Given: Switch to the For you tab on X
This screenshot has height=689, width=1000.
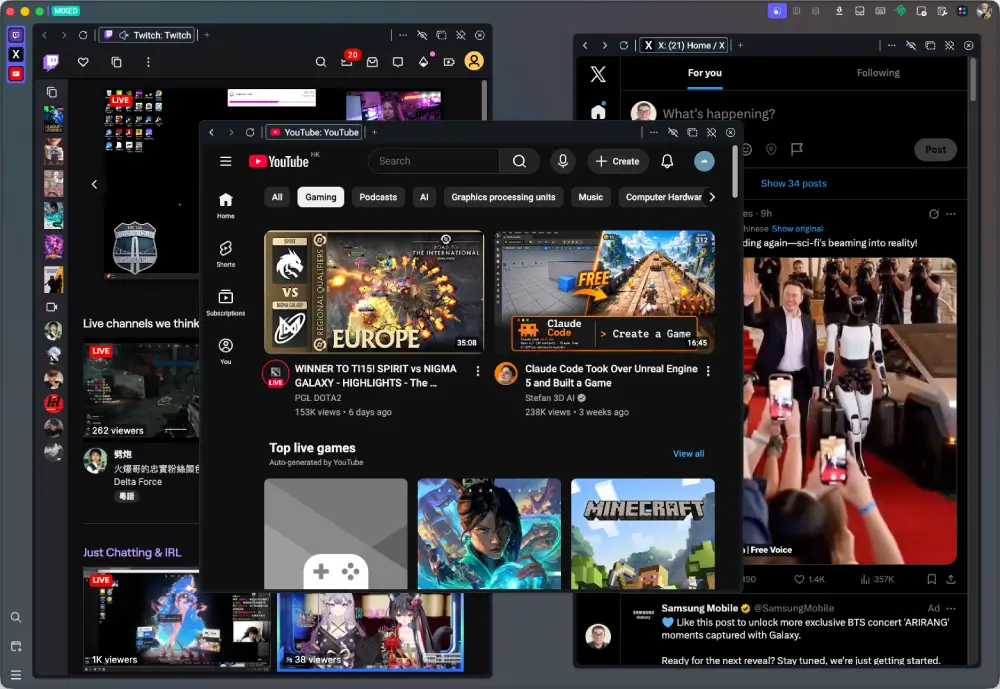Looking at the screenshot, I should pyautogui.click(x=705, y=73).
